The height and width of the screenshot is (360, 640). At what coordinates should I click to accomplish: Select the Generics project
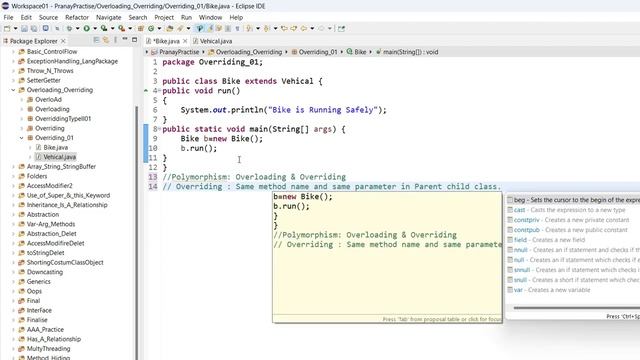click(39, 282)
